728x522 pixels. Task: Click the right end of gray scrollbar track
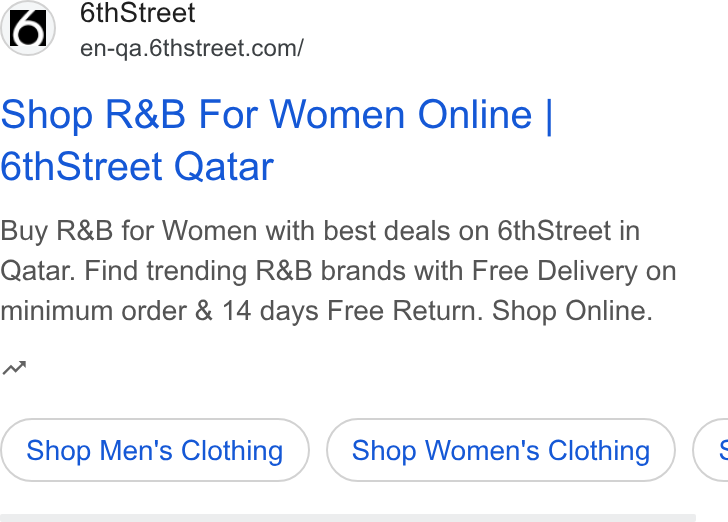(x=689, y=518)
